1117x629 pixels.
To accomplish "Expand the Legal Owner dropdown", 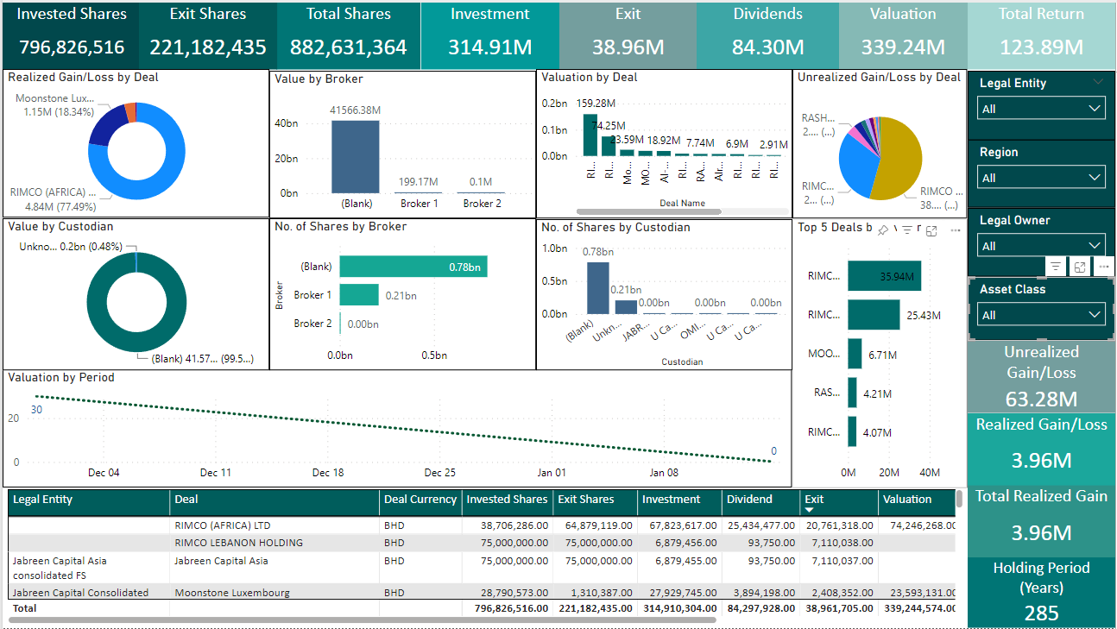I will [x=1040, y=245].
